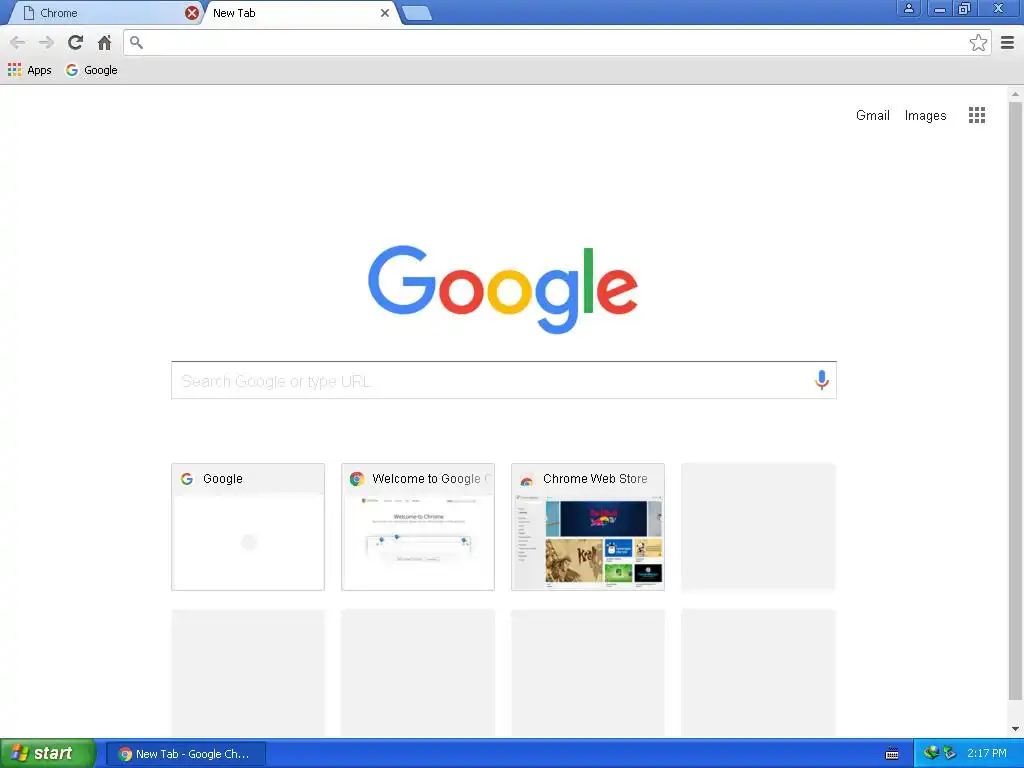The height and width of the screenshot is (768, 1024).
Task: Open the Chrome Web Store thumbnail
Action: tap(588, 527)
